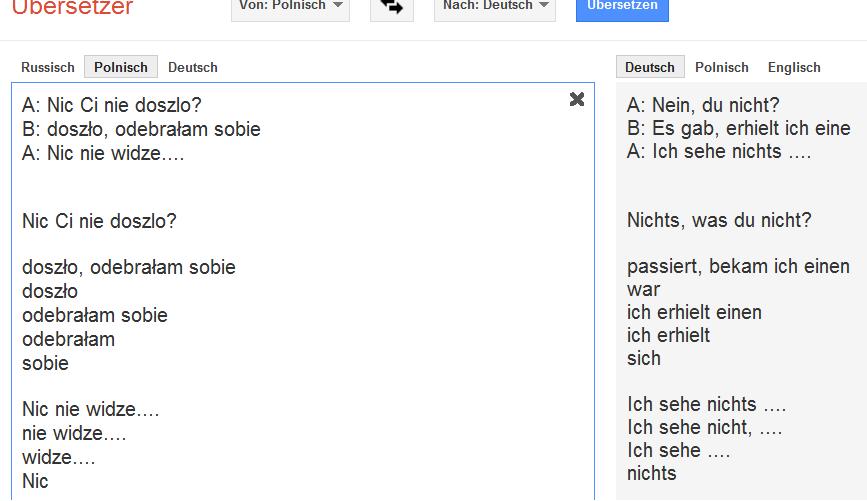Image resolution: width=867 pixels, height=501 pixels.
Task: Select Russisch as source language
Action: (x=48, y=67)
